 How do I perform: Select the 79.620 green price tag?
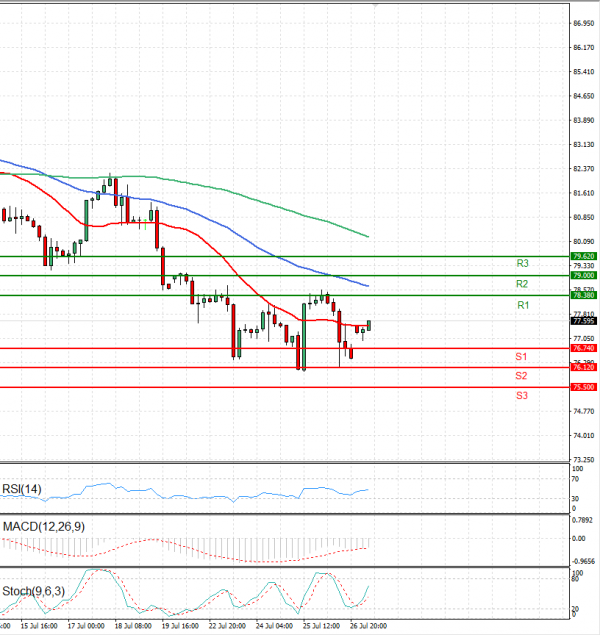(x=583, y=256)
